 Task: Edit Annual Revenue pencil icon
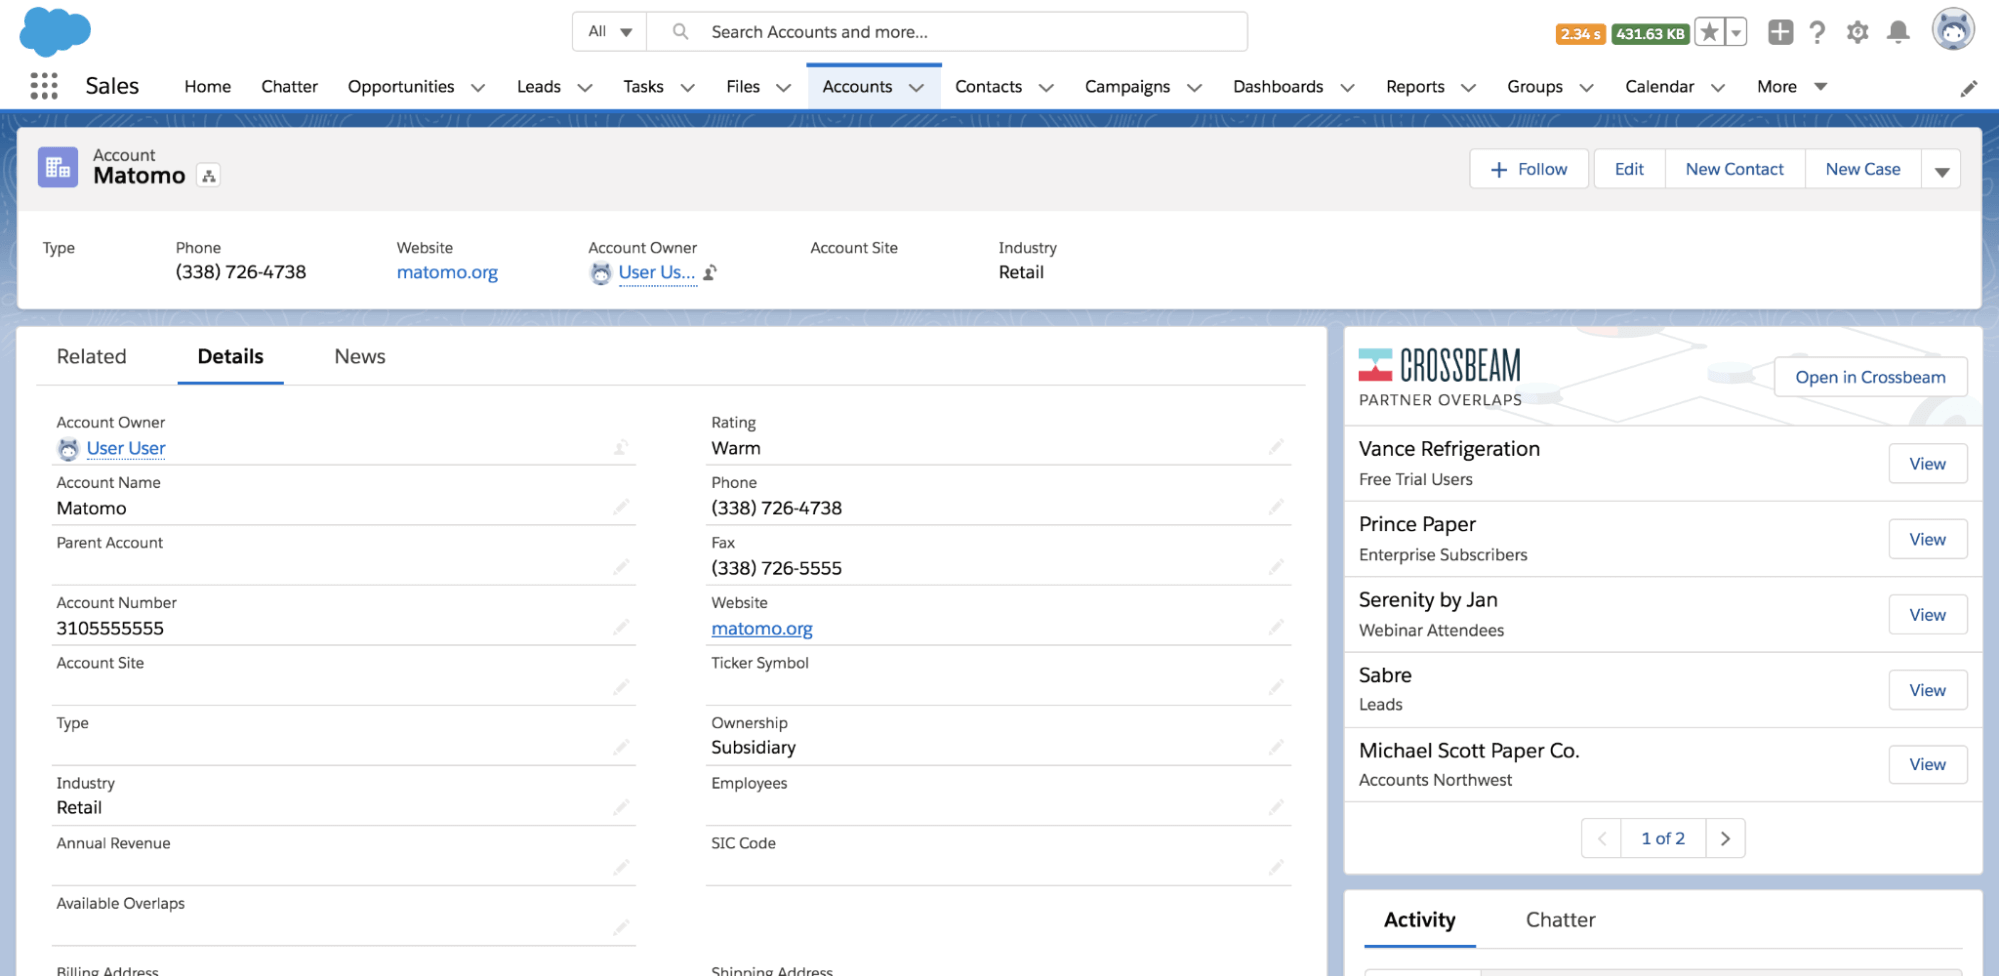(x=621, y=867)
